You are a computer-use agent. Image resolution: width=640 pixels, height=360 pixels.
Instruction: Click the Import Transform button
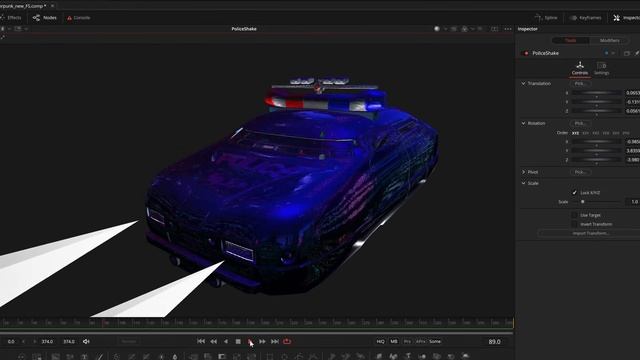[x=591, y=233]
